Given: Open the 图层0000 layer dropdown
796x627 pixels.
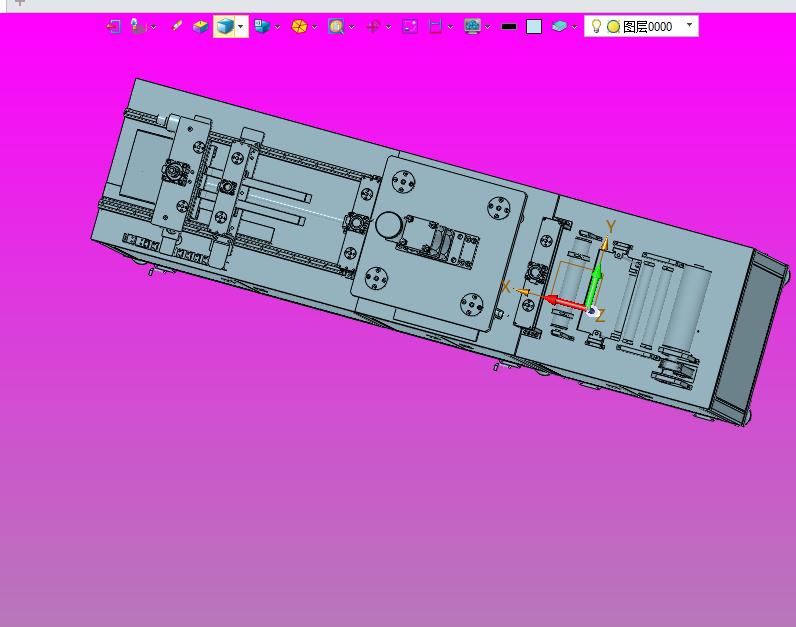Looking at the screenshot, I should 689,24.
